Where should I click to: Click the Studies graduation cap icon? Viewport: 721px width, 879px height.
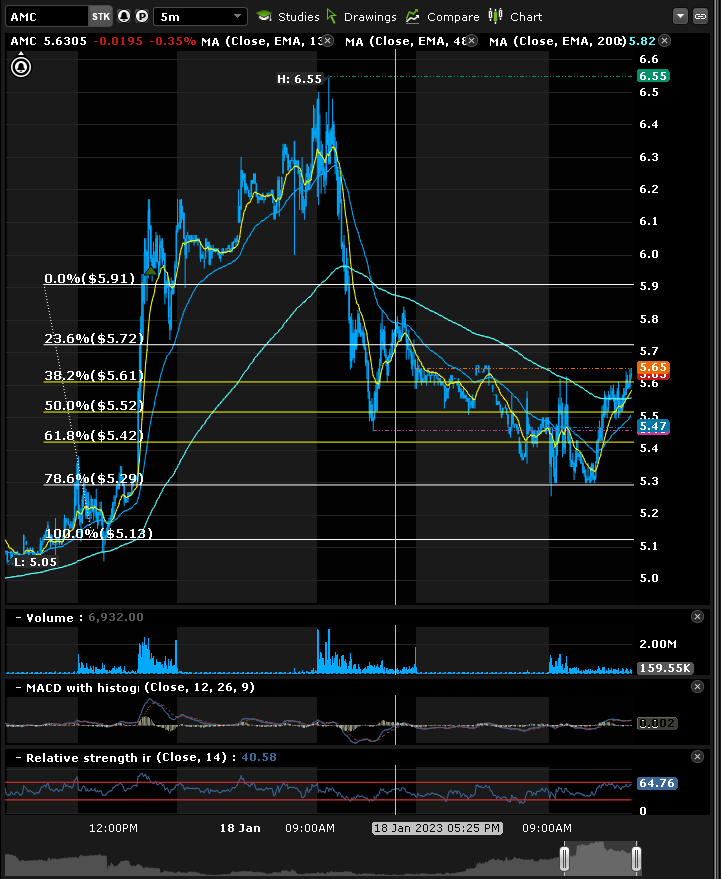pos(264,16)
